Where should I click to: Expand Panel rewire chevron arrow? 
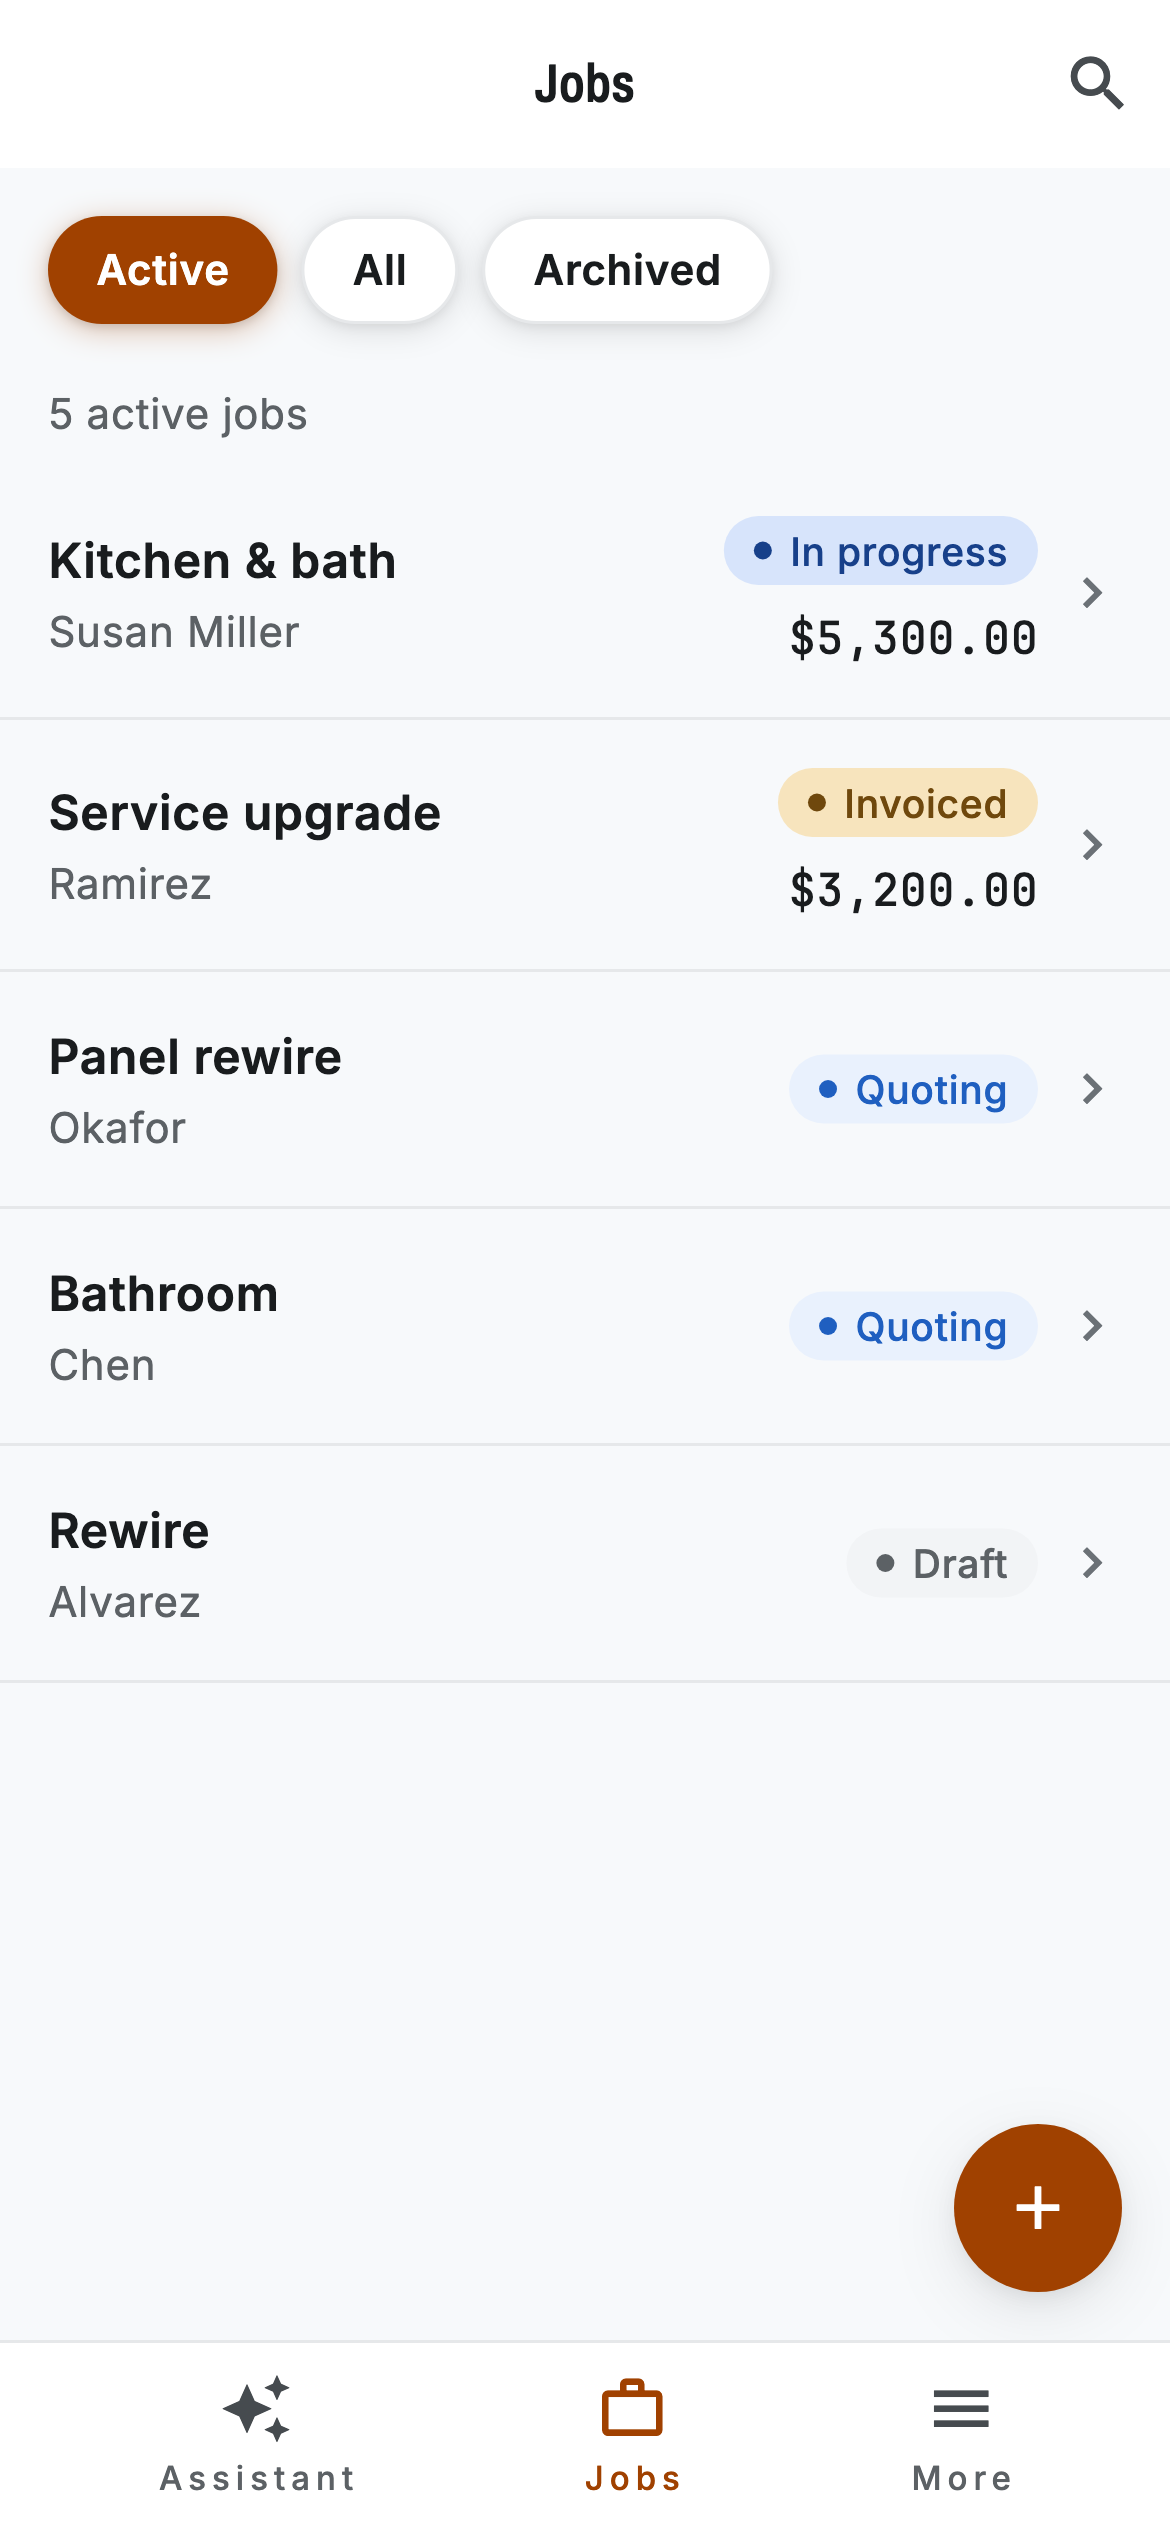coord(1093,1089)
